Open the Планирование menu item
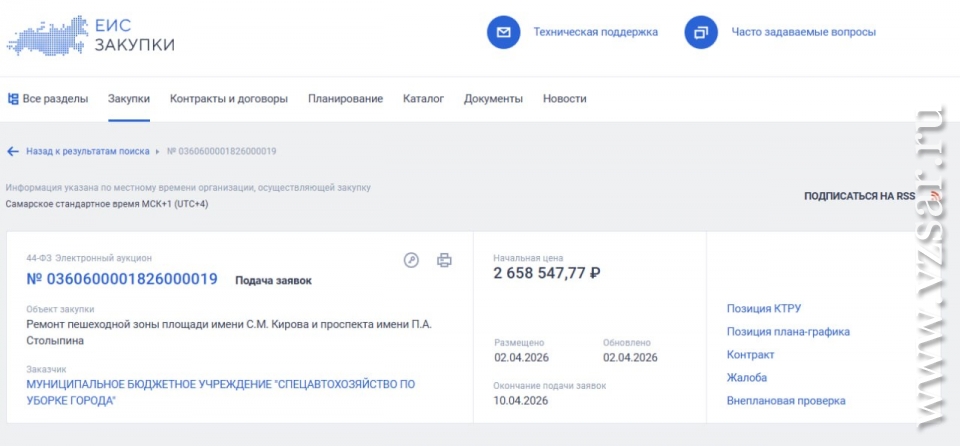The height and width of the screenshot is (446, 960). click(345, 99)
